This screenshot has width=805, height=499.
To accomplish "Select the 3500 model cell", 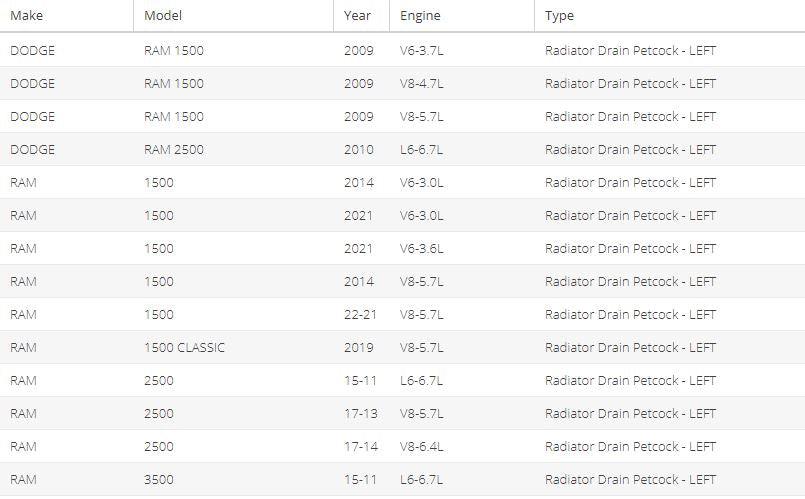I will pos(159,479).
